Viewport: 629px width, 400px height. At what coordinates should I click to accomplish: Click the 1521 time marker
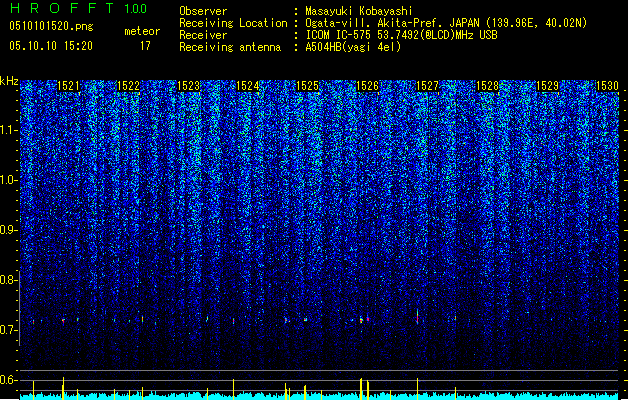point(69,86)
